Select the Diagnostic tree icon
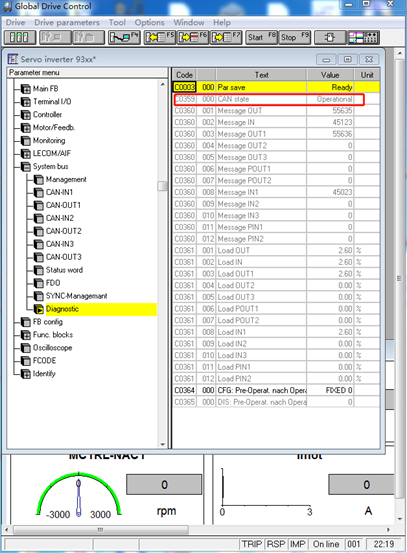The height and width of the screenshot is (553, 407). click(x=38, y=309)
